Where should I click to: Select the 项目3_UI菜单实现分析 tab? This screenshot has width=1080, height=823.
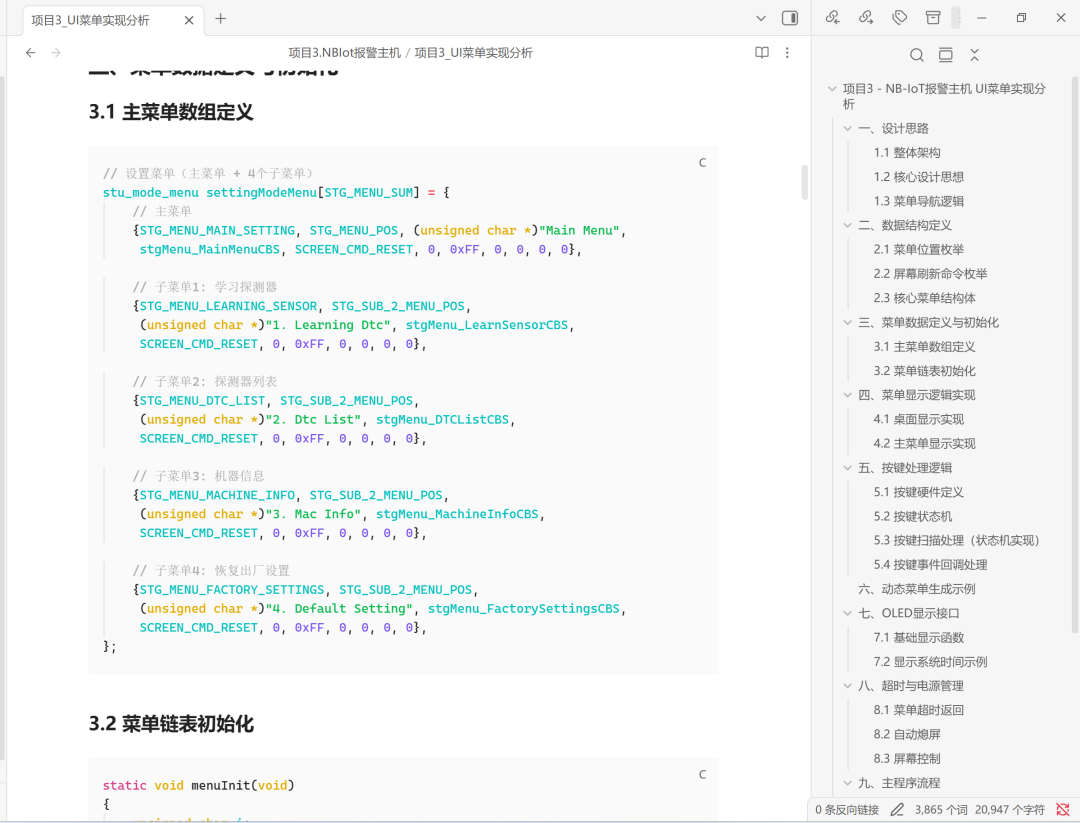pos(114,21)
